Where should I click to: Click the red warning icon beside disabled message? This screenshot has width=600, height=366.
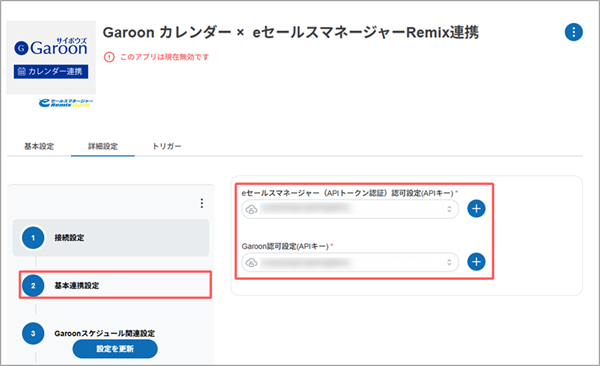coord(109,57)
